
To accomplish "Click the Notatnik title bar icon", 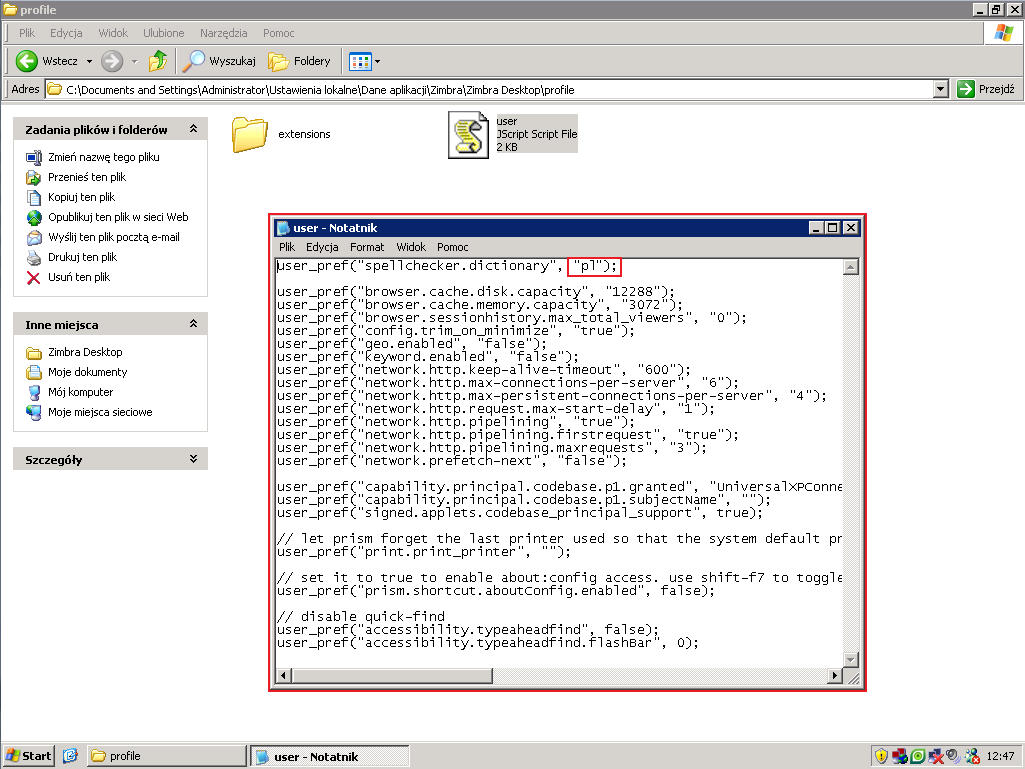I will click(x=284, y=228).
